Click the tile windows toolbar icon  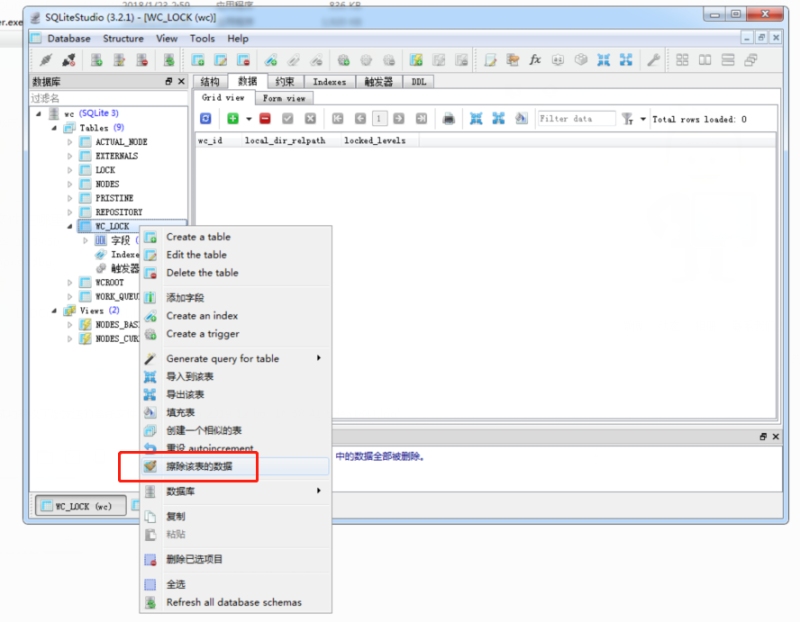(682, 60)
